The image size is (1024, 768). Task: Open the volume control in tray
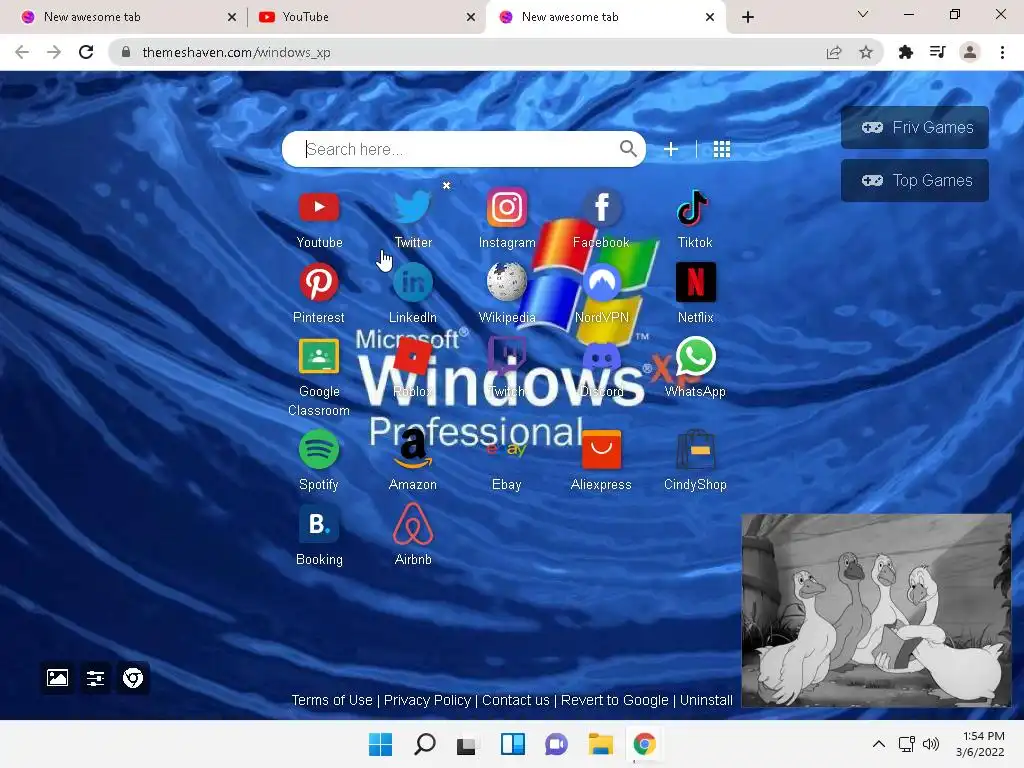[931, 744]
